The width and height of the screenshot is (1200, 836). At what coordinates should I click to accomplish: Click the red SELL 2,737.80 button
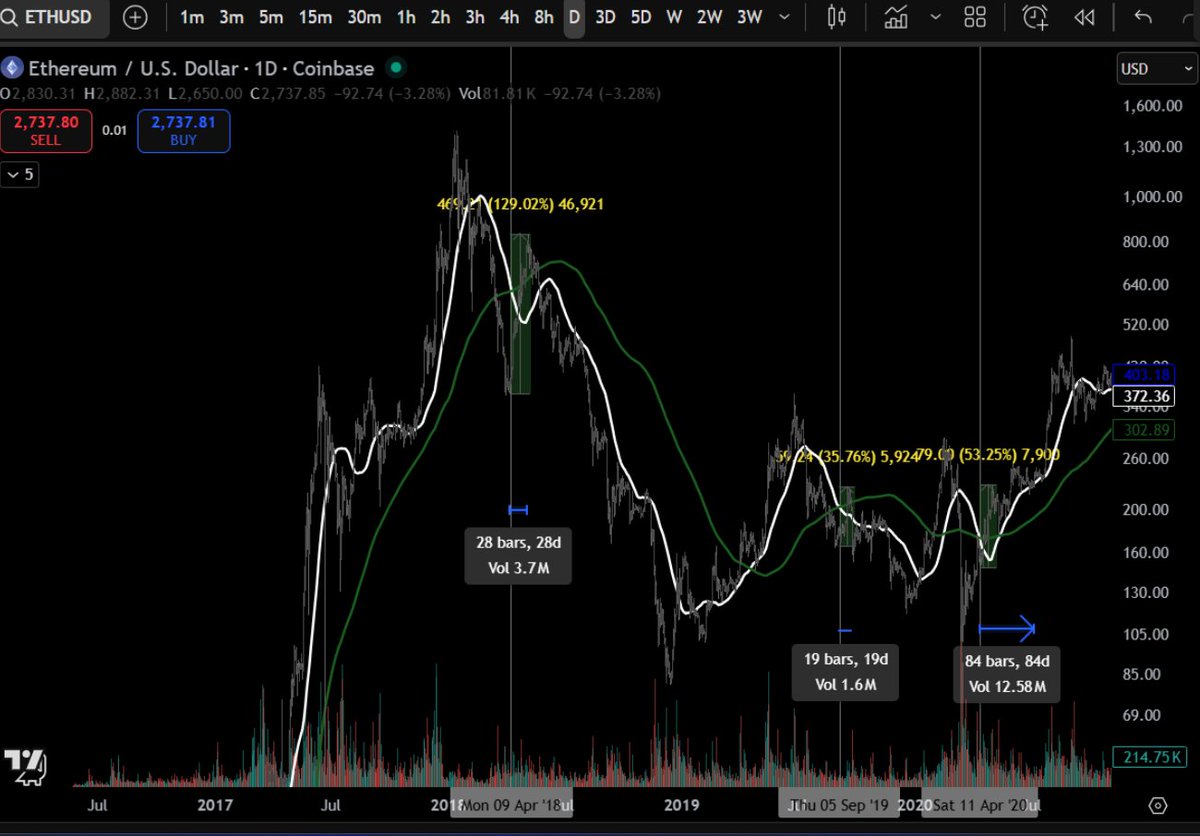[46, 131]
